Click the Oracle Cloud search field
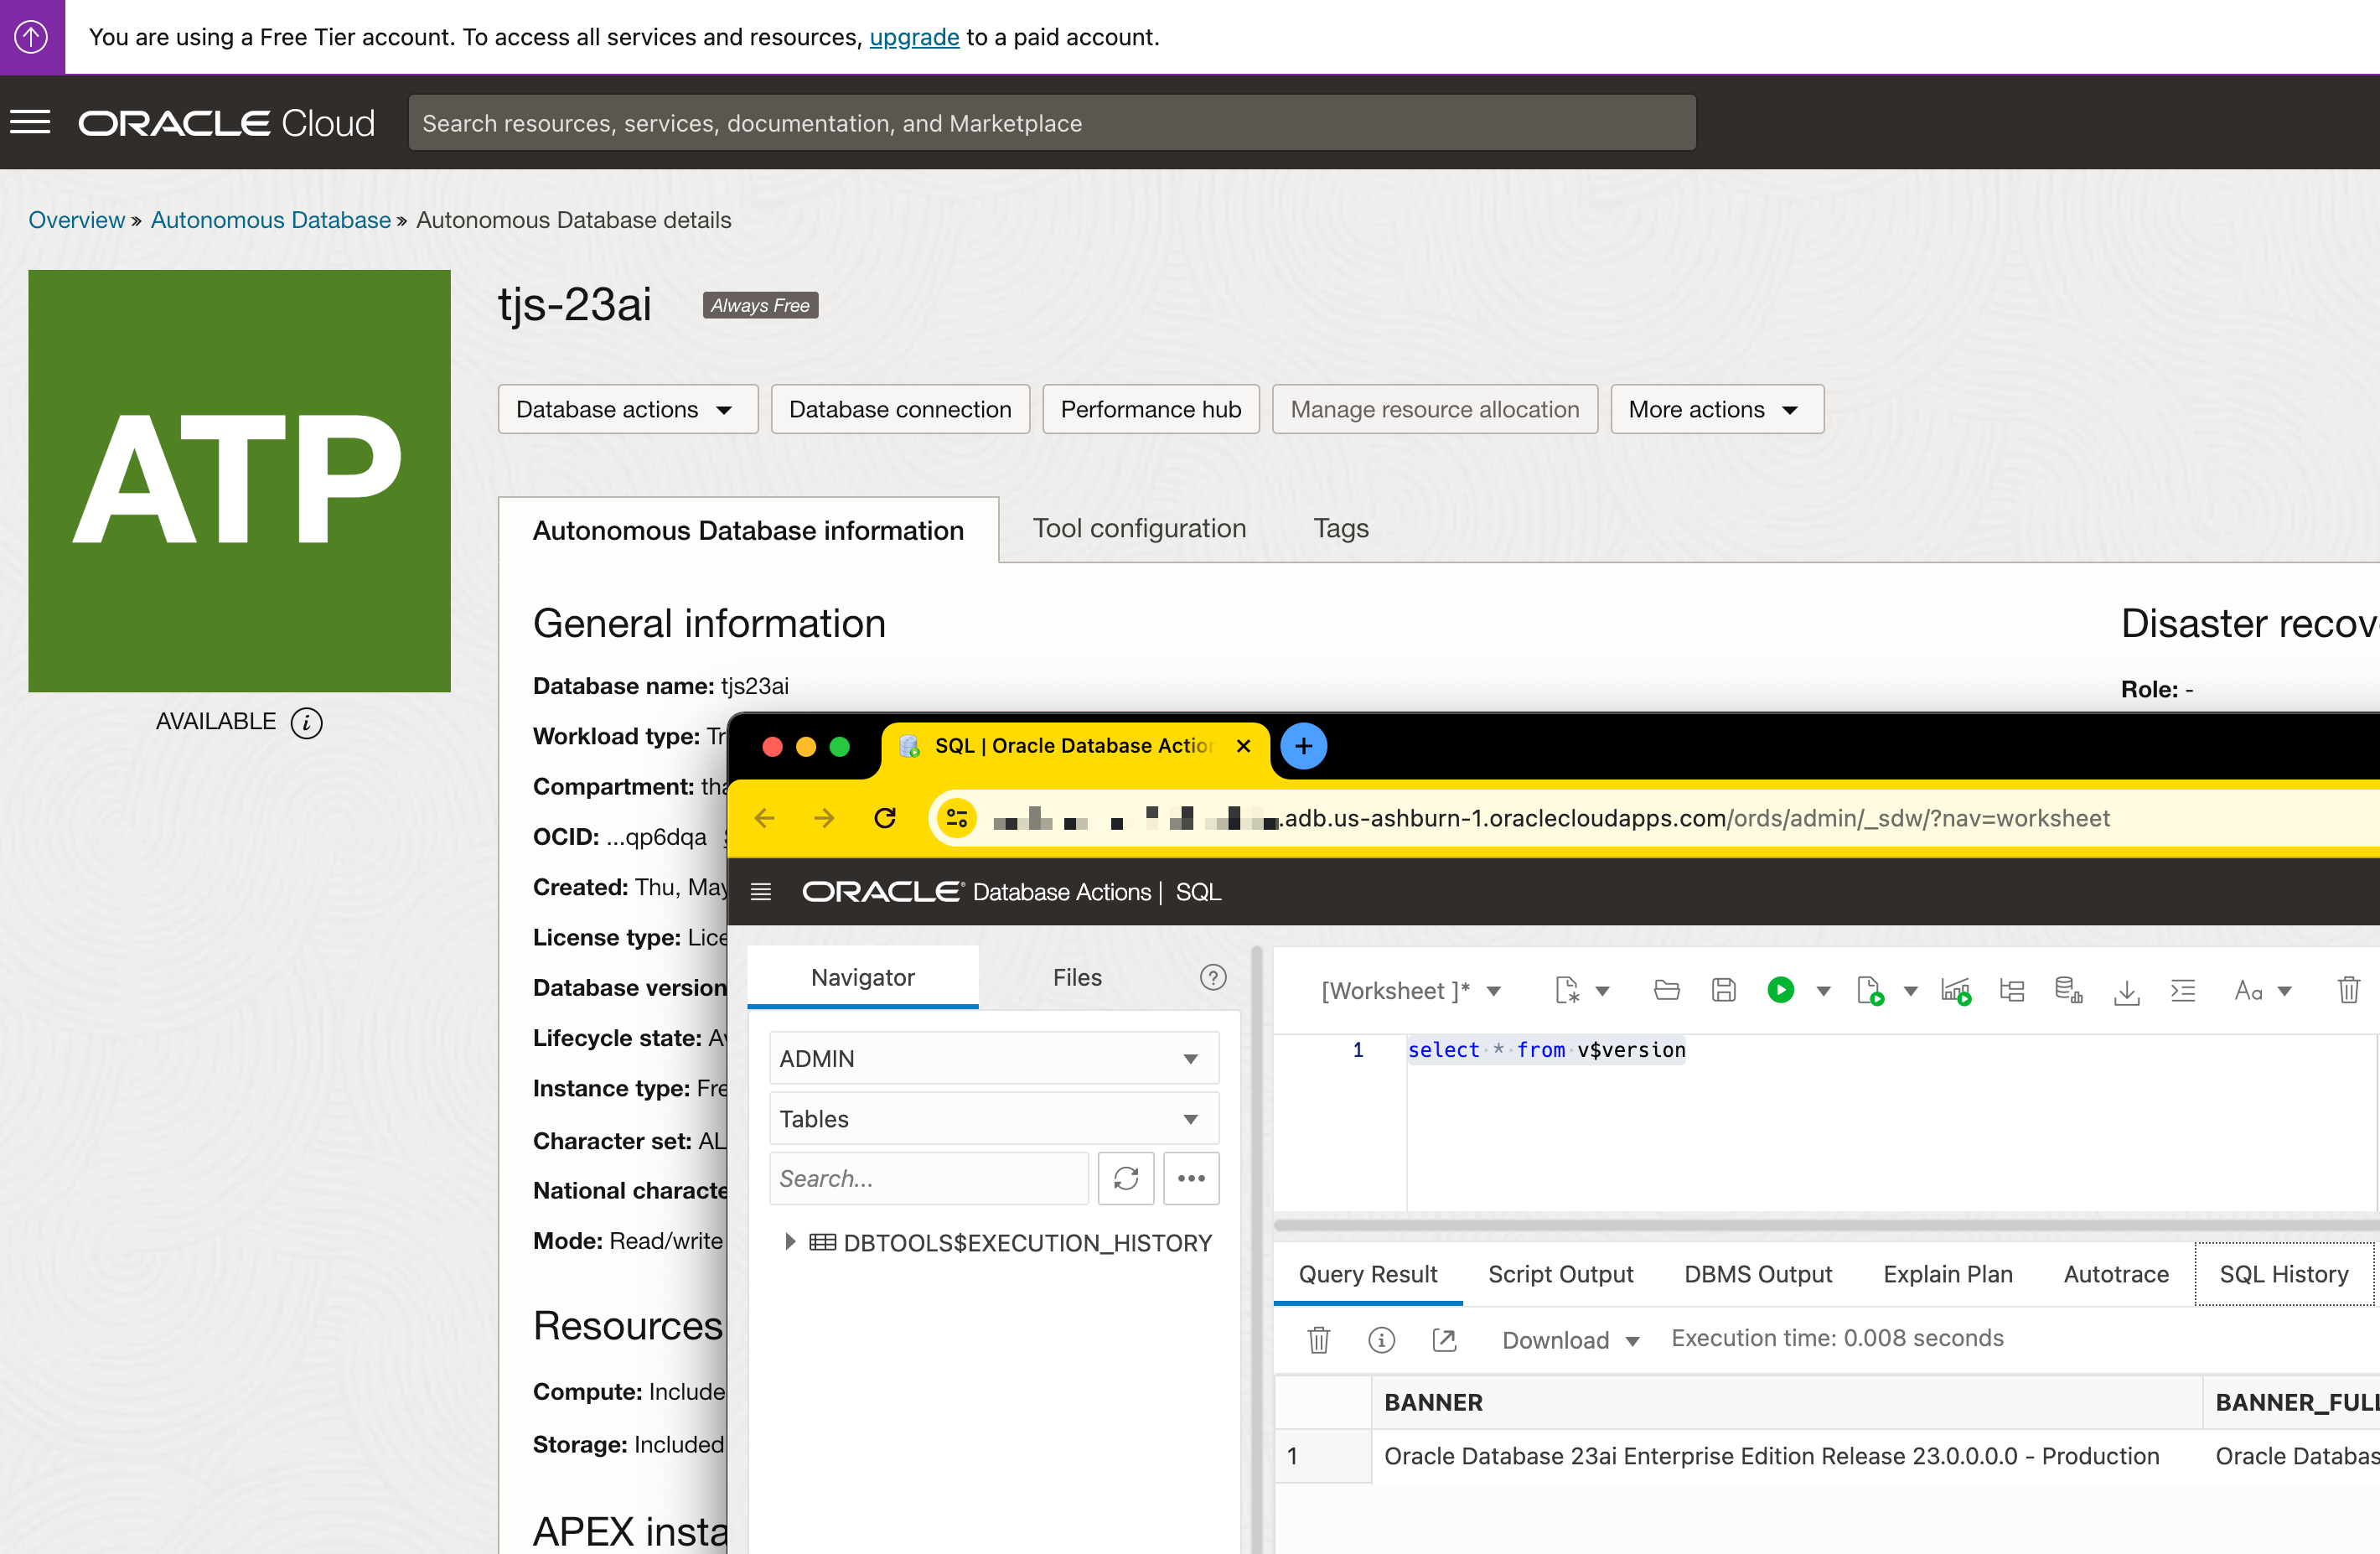Screen dimensions: 2380x1554 coord(1052,122)
